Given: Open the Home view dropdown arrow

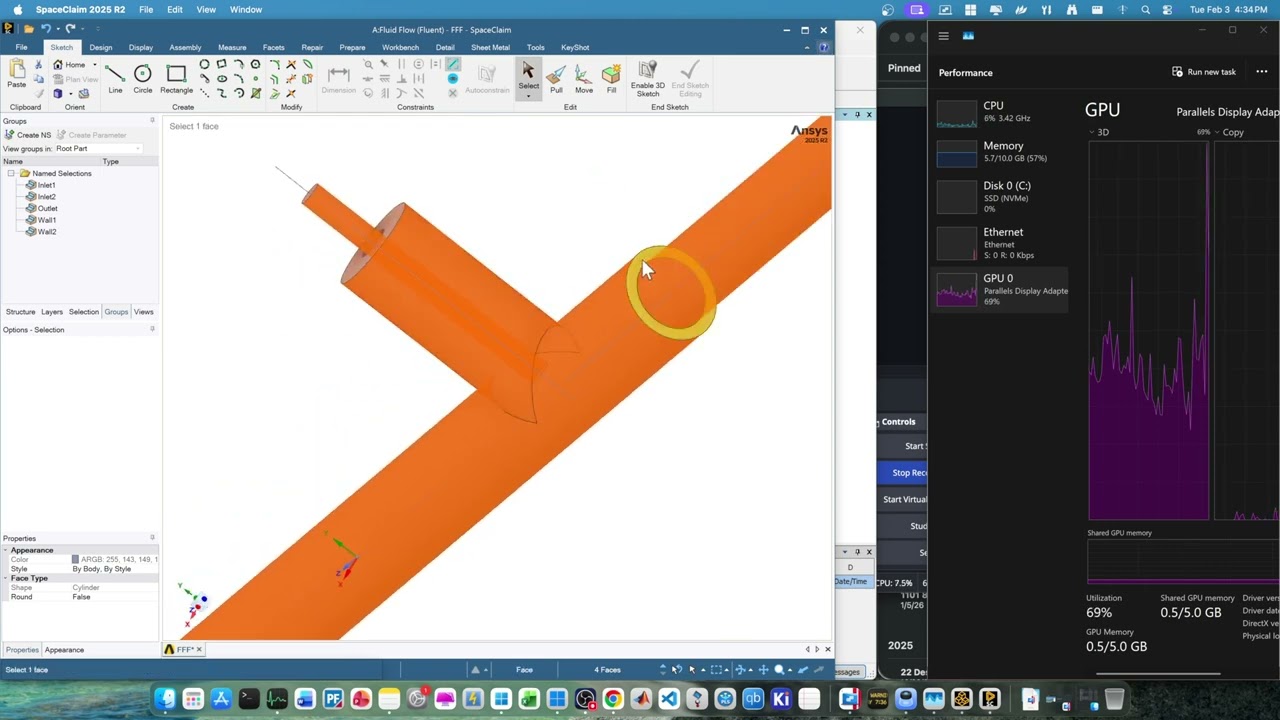Looking at the screenshot, I should [94, 65].
